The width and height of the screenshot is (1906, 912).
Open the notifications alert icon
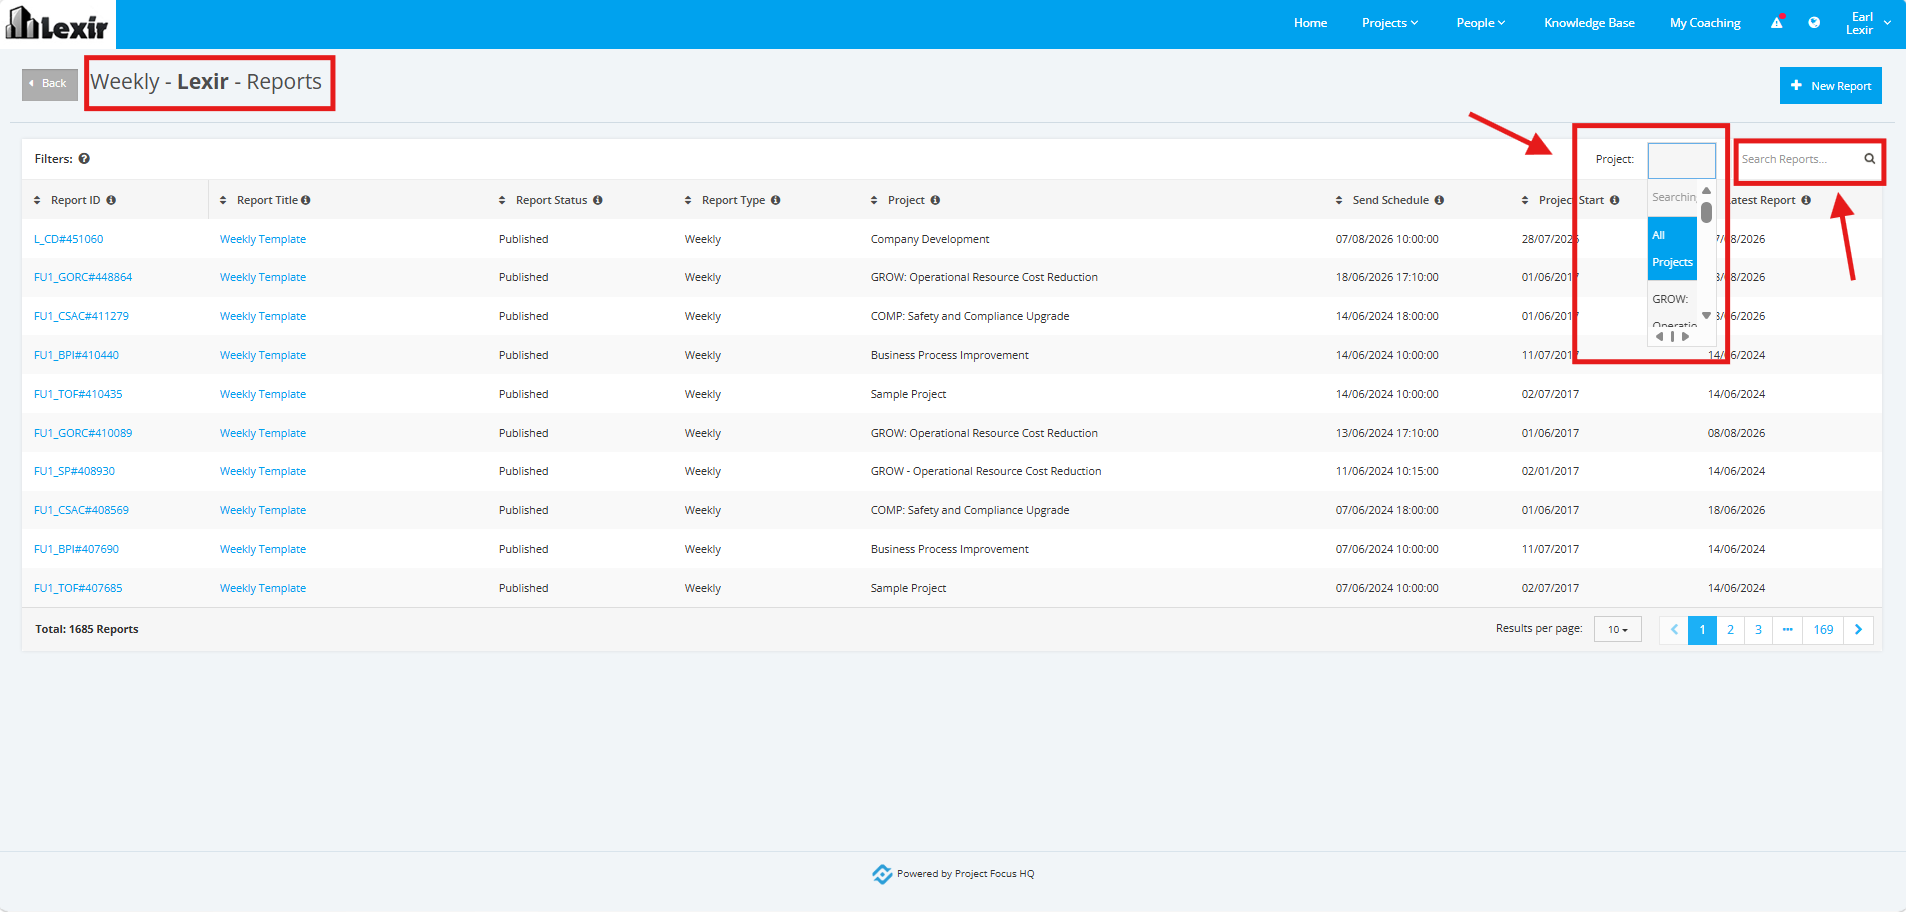point(1777,22)
